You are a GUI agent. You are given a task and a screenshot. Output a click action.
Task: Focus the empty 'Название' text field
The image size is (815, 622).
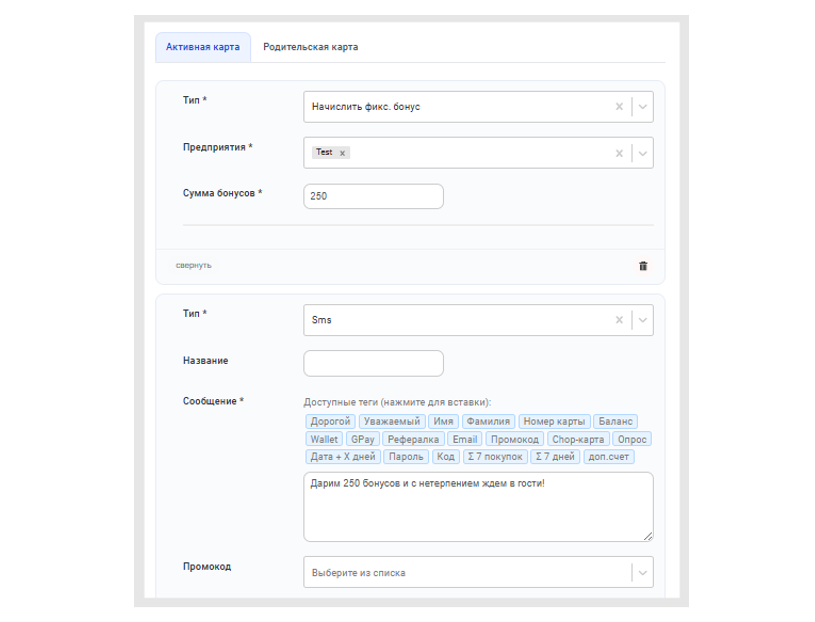[x=373, y=363]
